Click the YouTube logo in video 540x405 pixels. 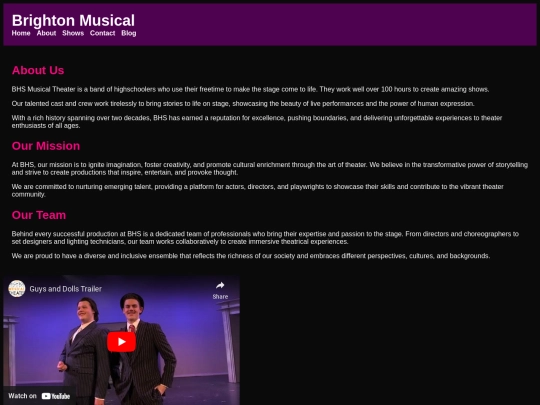(x=56, y=396)
